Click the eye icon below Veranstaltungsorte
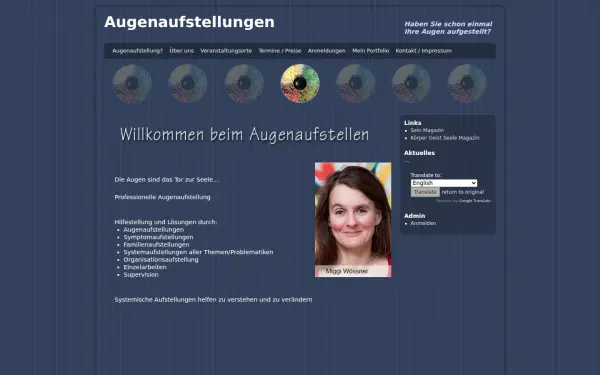This screenshot has width=600, height=375. click(244, 83)
